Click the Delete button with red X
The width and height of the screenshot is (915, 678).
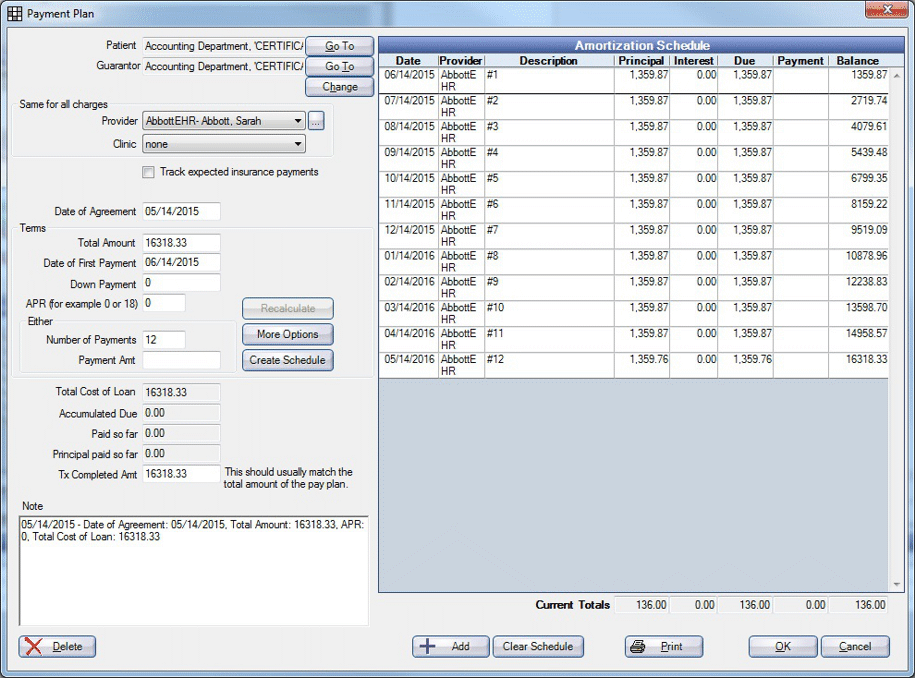[x=58, y=646]
